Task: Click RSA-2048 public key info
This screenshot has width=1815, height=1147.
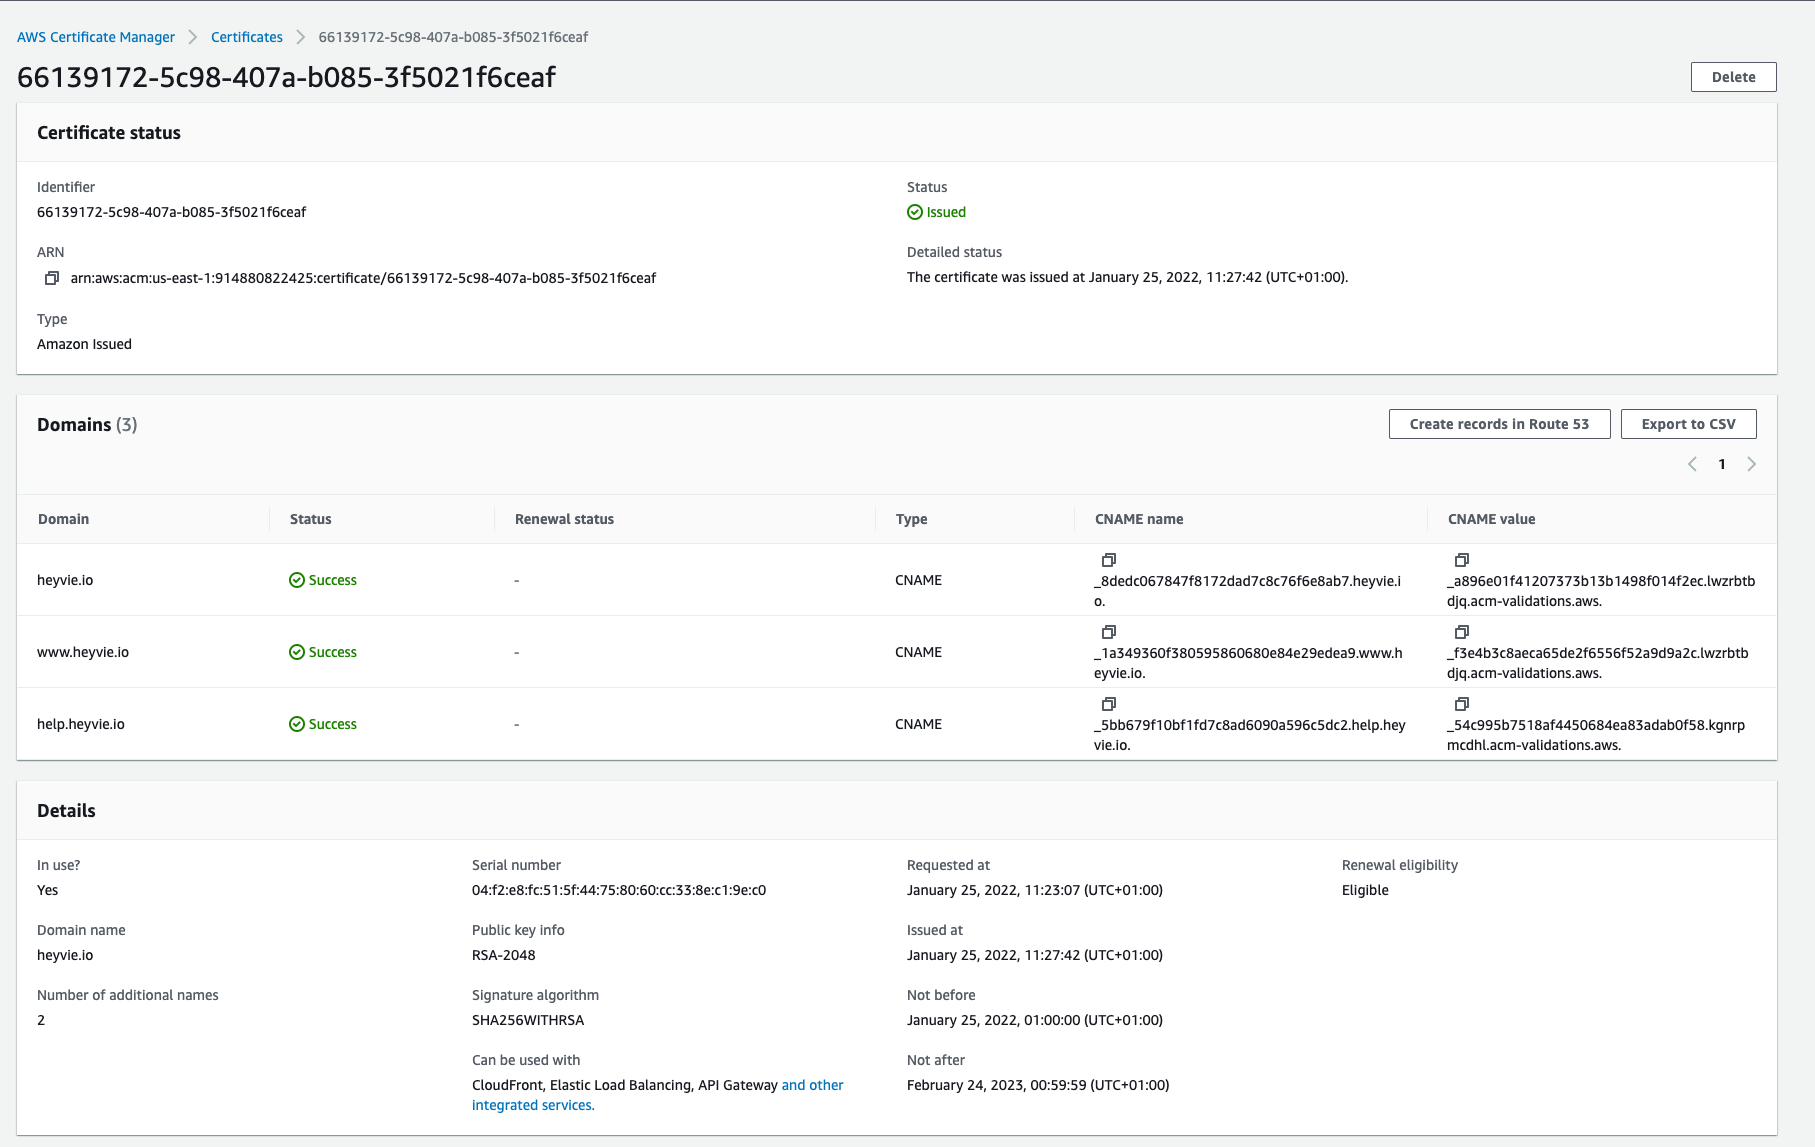Action: click(504, 955)
